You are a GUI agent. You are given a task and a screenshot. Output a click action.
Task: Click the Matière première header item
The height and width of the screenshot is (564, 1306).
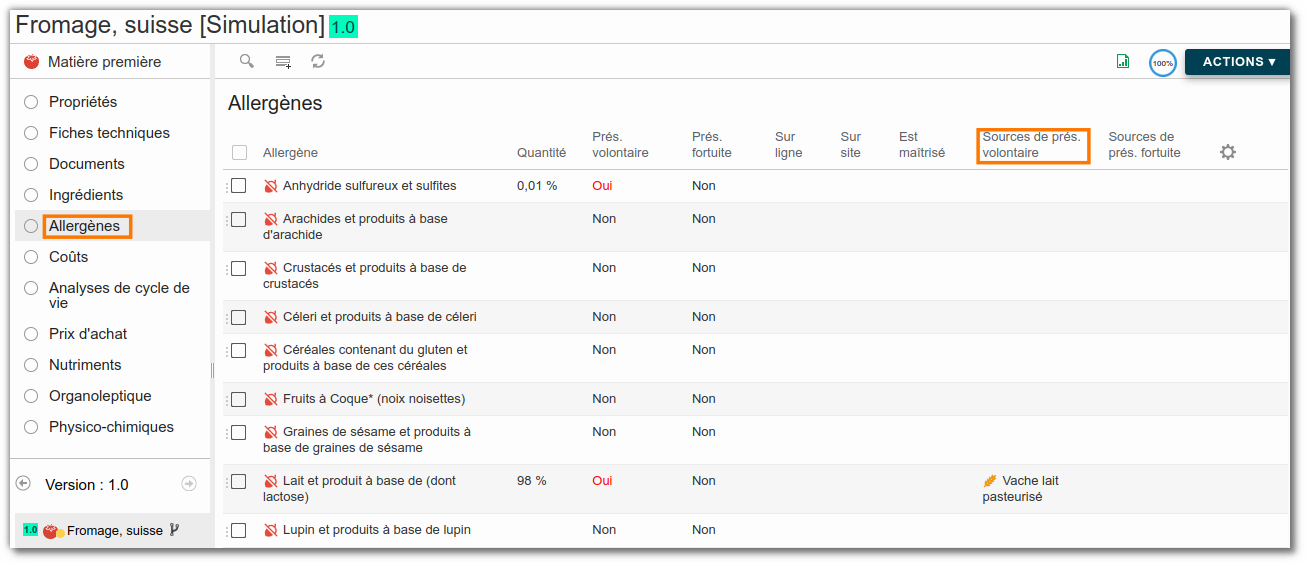coord(105,62)
